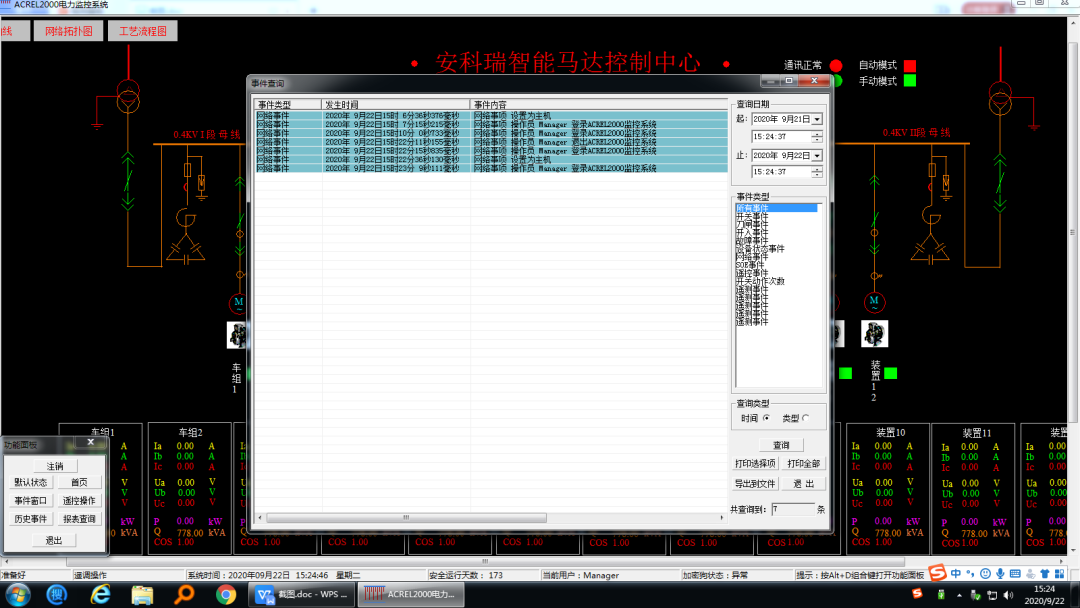The width and height of the screenshot is (1080, 608).
Task: Select 开关动作次数 in event type list
Action: pos(760,281)
